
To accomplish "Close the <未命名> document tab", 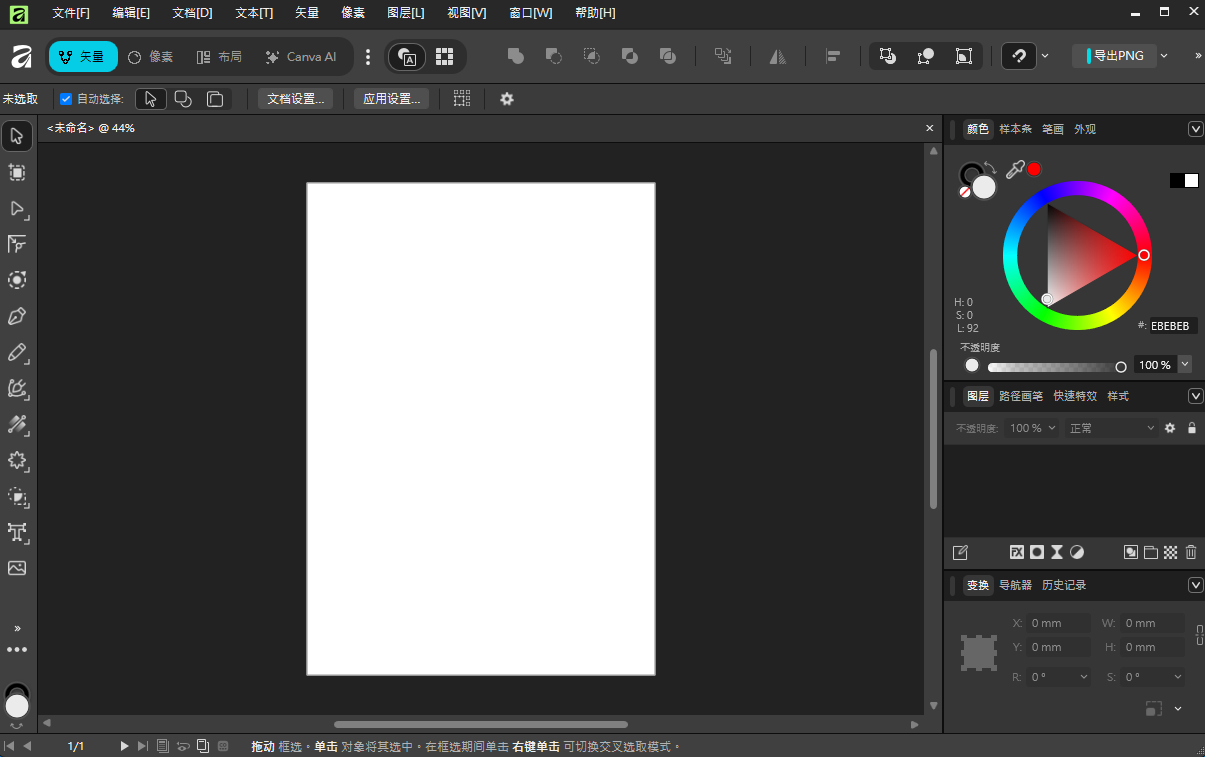I will coord(929,128).
